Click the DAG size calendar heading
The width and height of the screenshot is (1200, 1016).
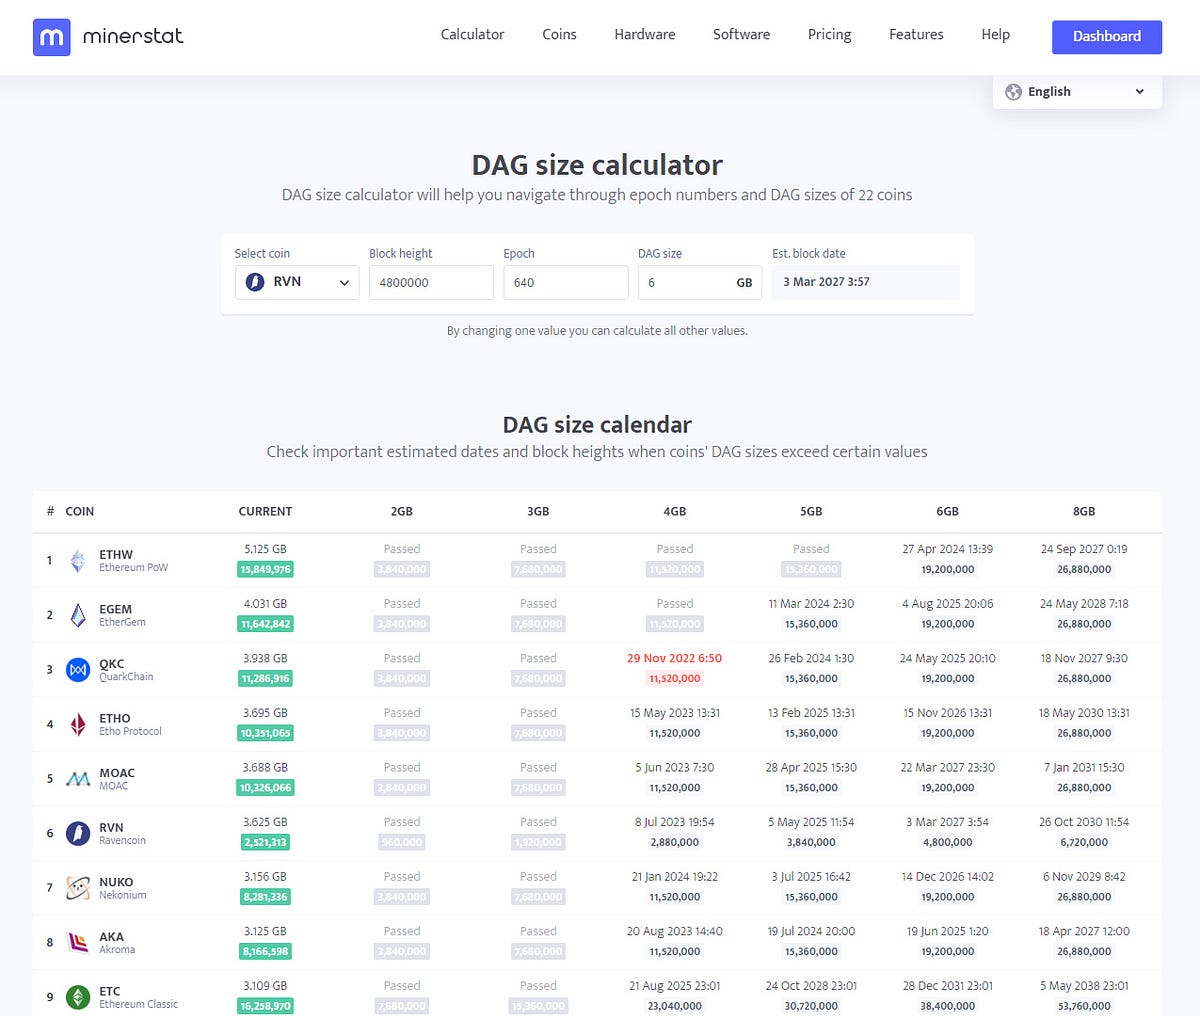coord(597,425)
